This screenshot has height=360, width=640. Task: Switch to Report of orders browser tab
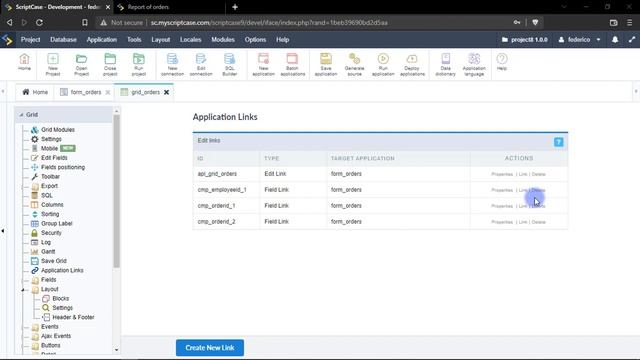[x=148, y=7]
